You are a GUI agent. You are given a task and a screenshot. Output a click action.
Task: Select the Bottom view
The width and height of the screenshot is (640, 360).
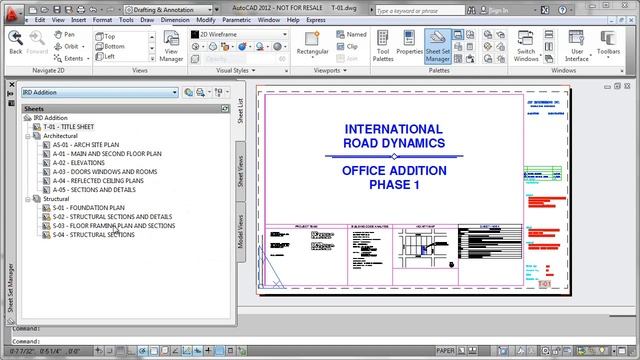pyautogui.click(x=110, y=47)
